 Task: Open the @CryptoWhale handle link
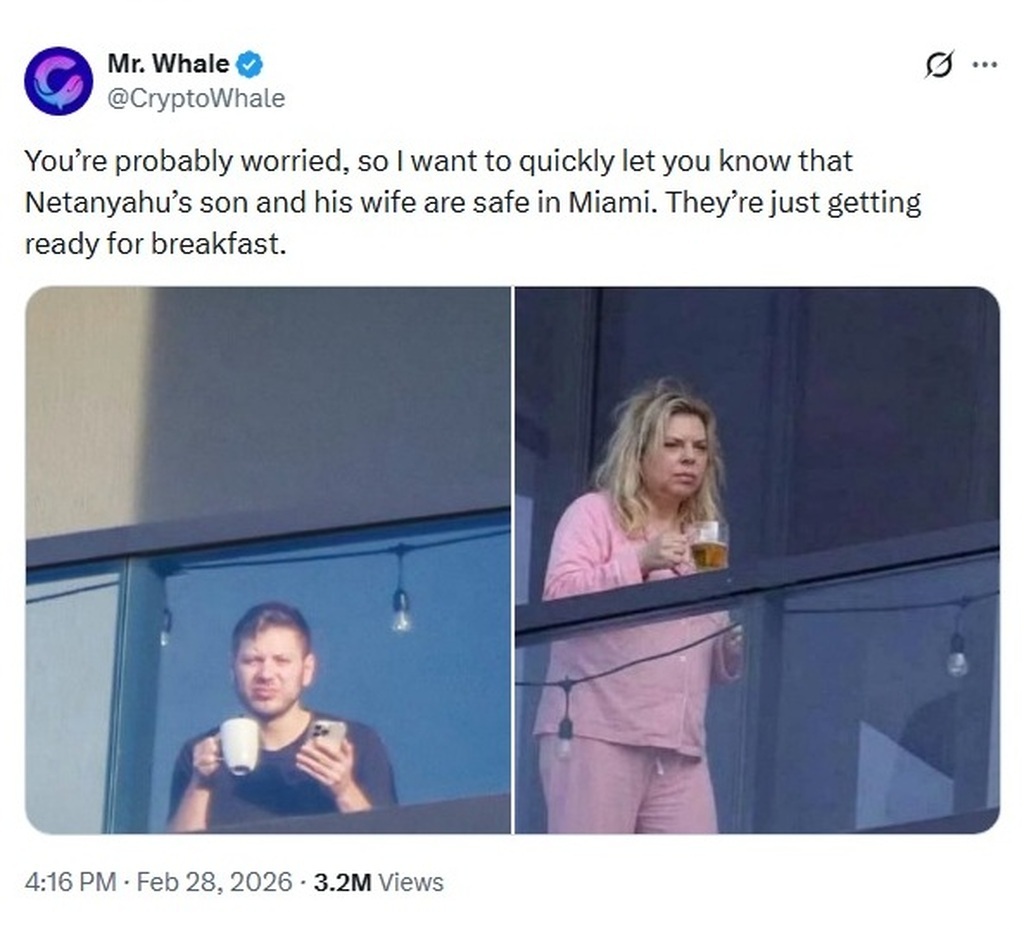(x=196, y=98)
